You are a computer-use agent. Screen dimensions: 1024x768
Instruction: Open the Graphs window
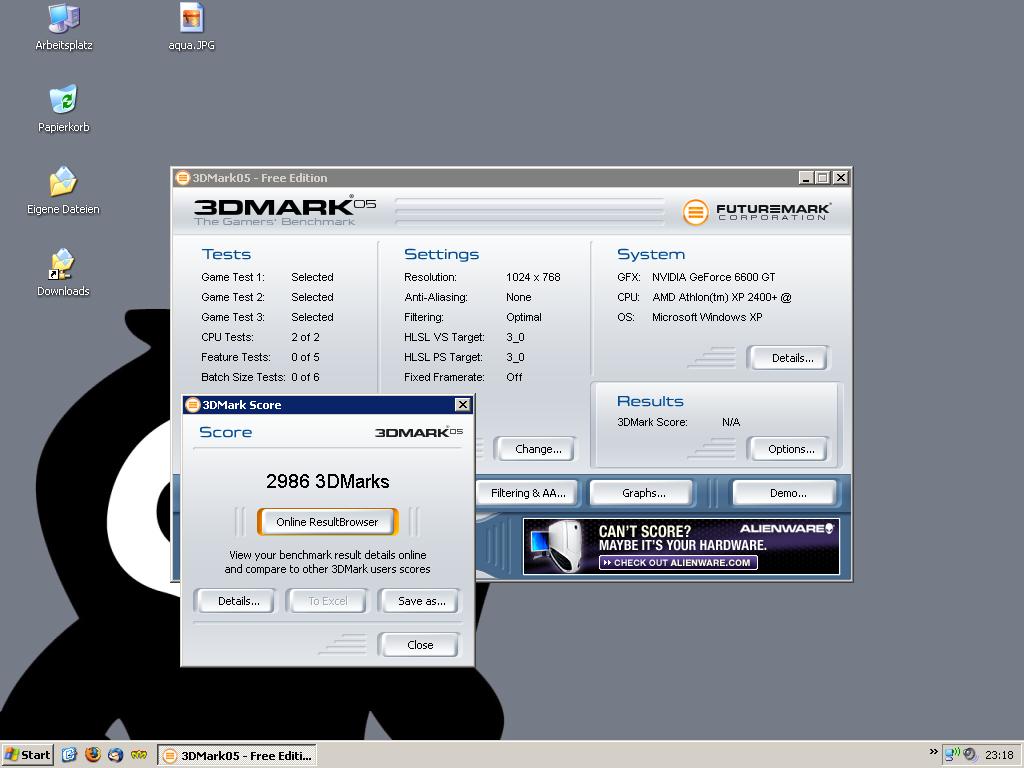pyautogui.click(x=643, y=493)
